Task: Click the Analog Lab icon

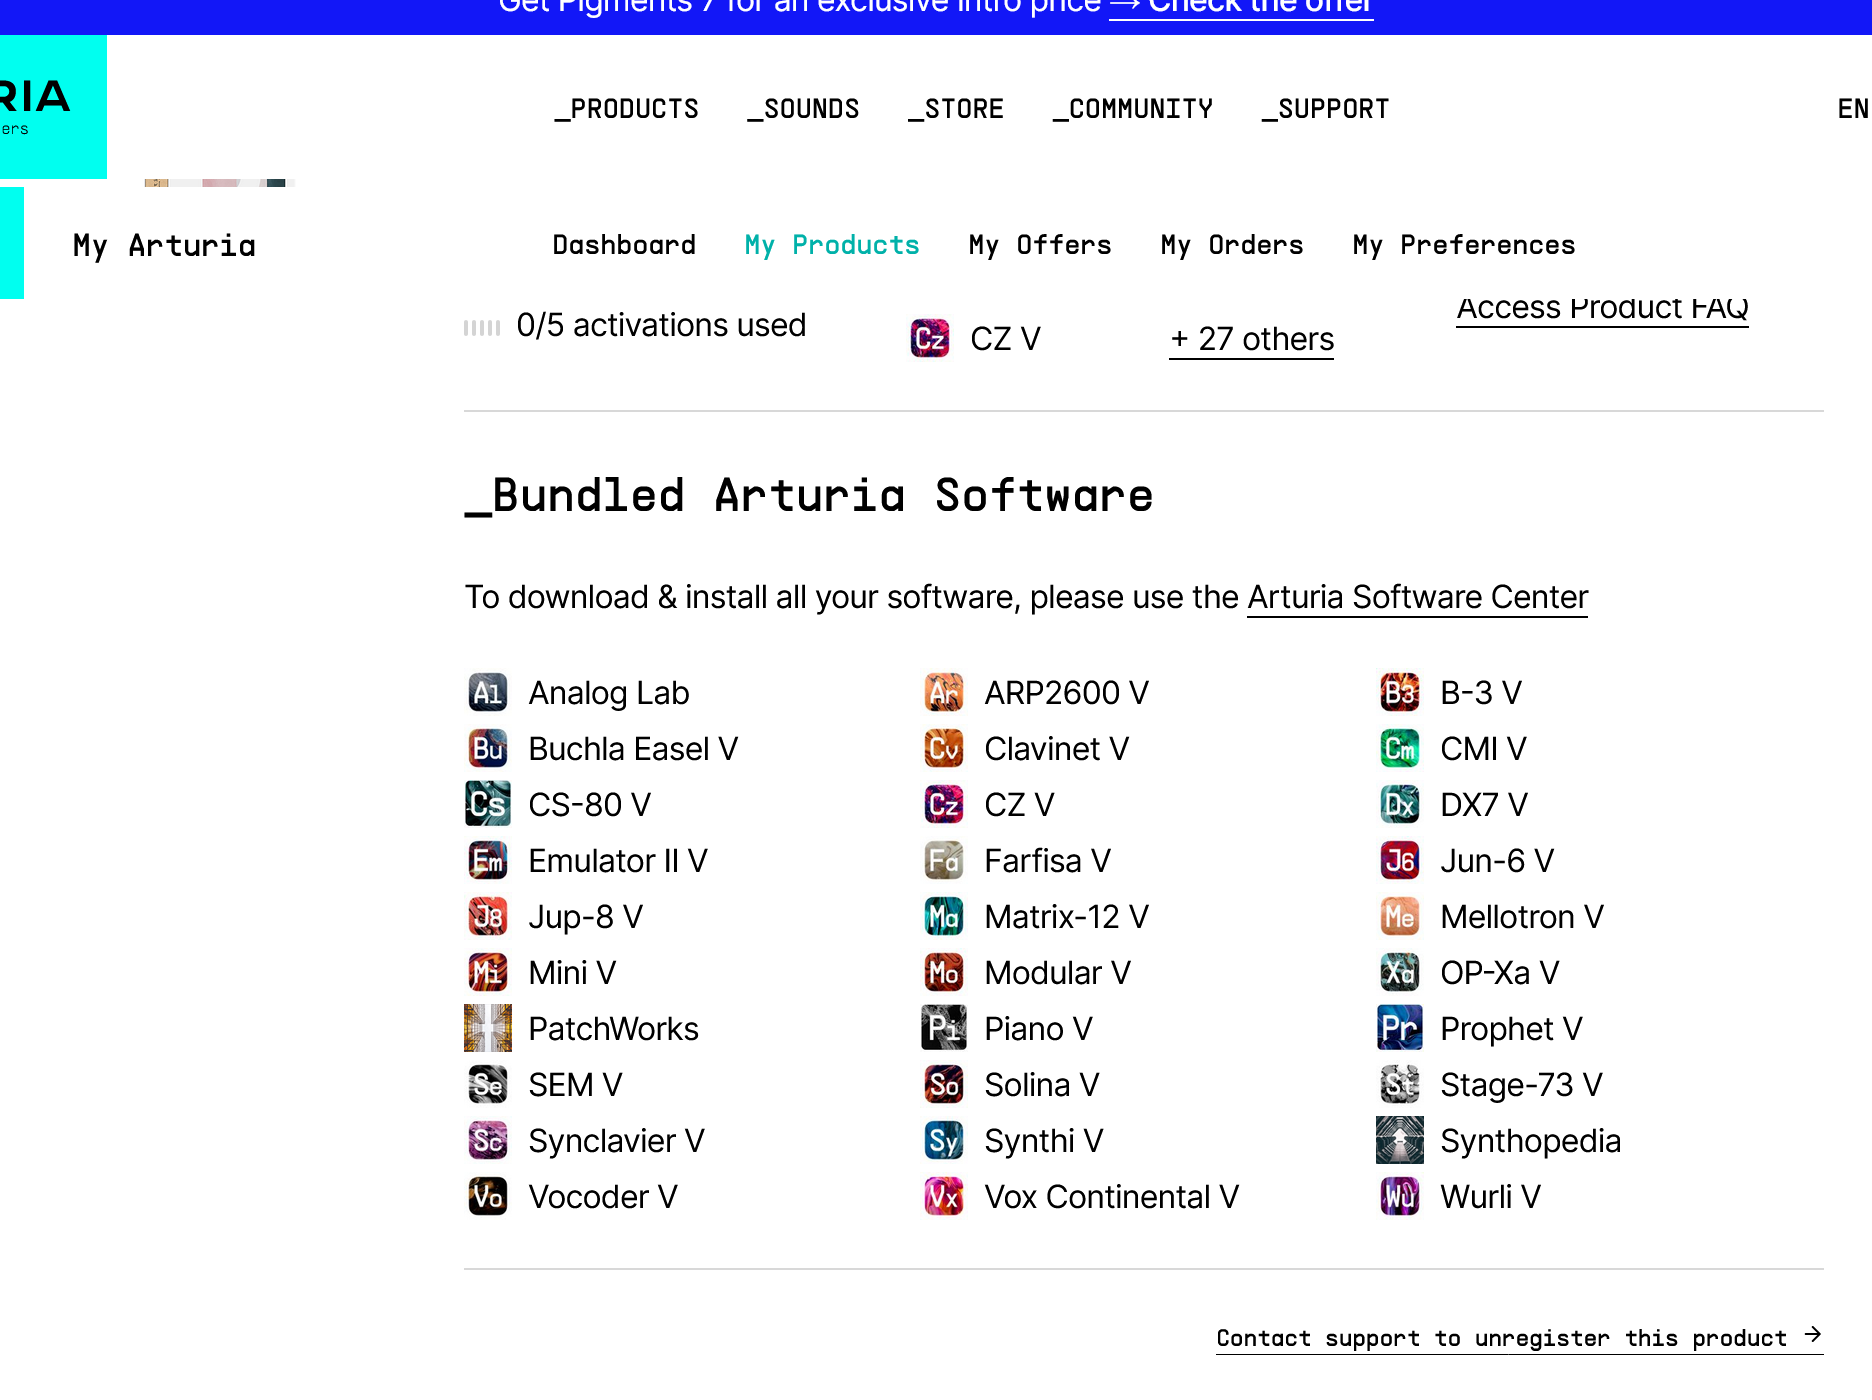Action: tap(488, 692)
